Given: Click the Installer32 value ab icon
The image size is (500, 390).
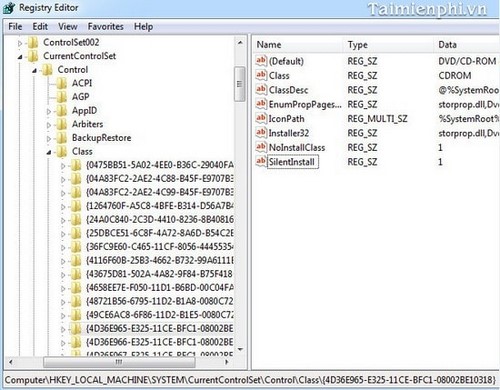Looking at the screenshot, I should click(261, 133).
